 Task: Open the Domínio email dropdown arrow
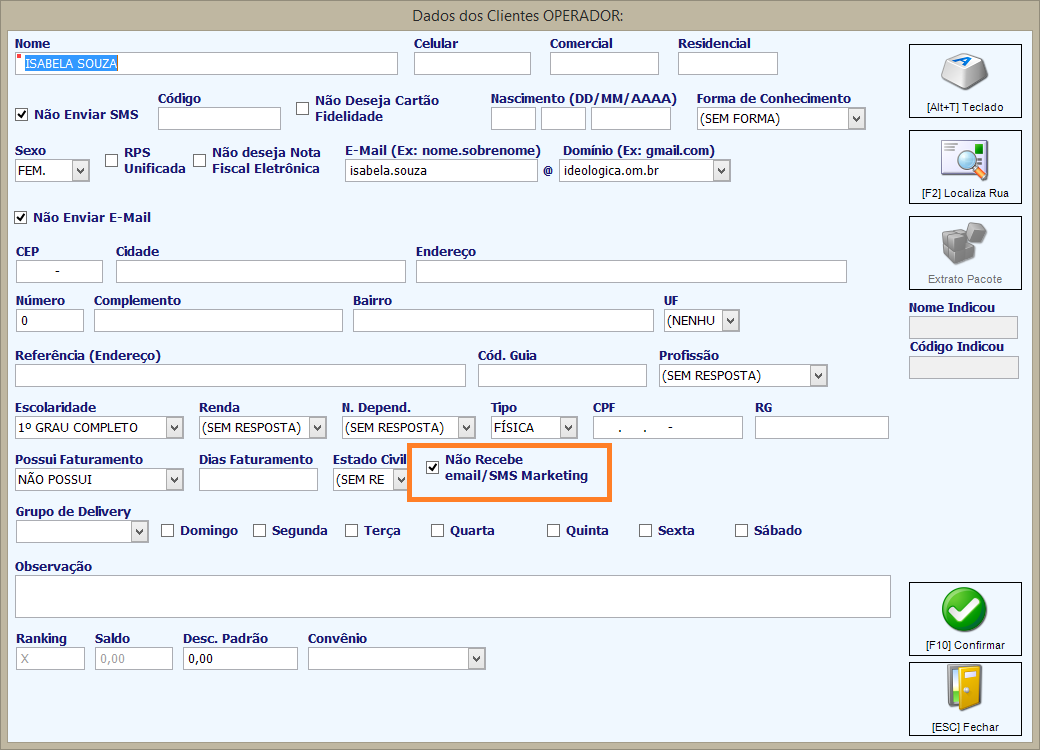pos(722,171)
